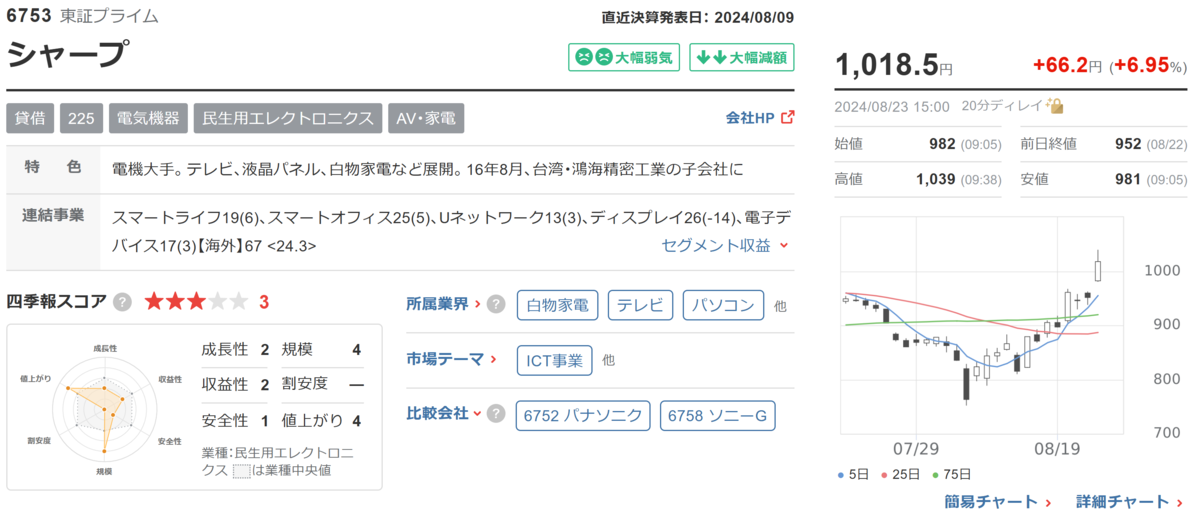Select the AV・家電 tag
Image resolution: width=1200 pixels, height=513 pixels.
pos(426,117)
